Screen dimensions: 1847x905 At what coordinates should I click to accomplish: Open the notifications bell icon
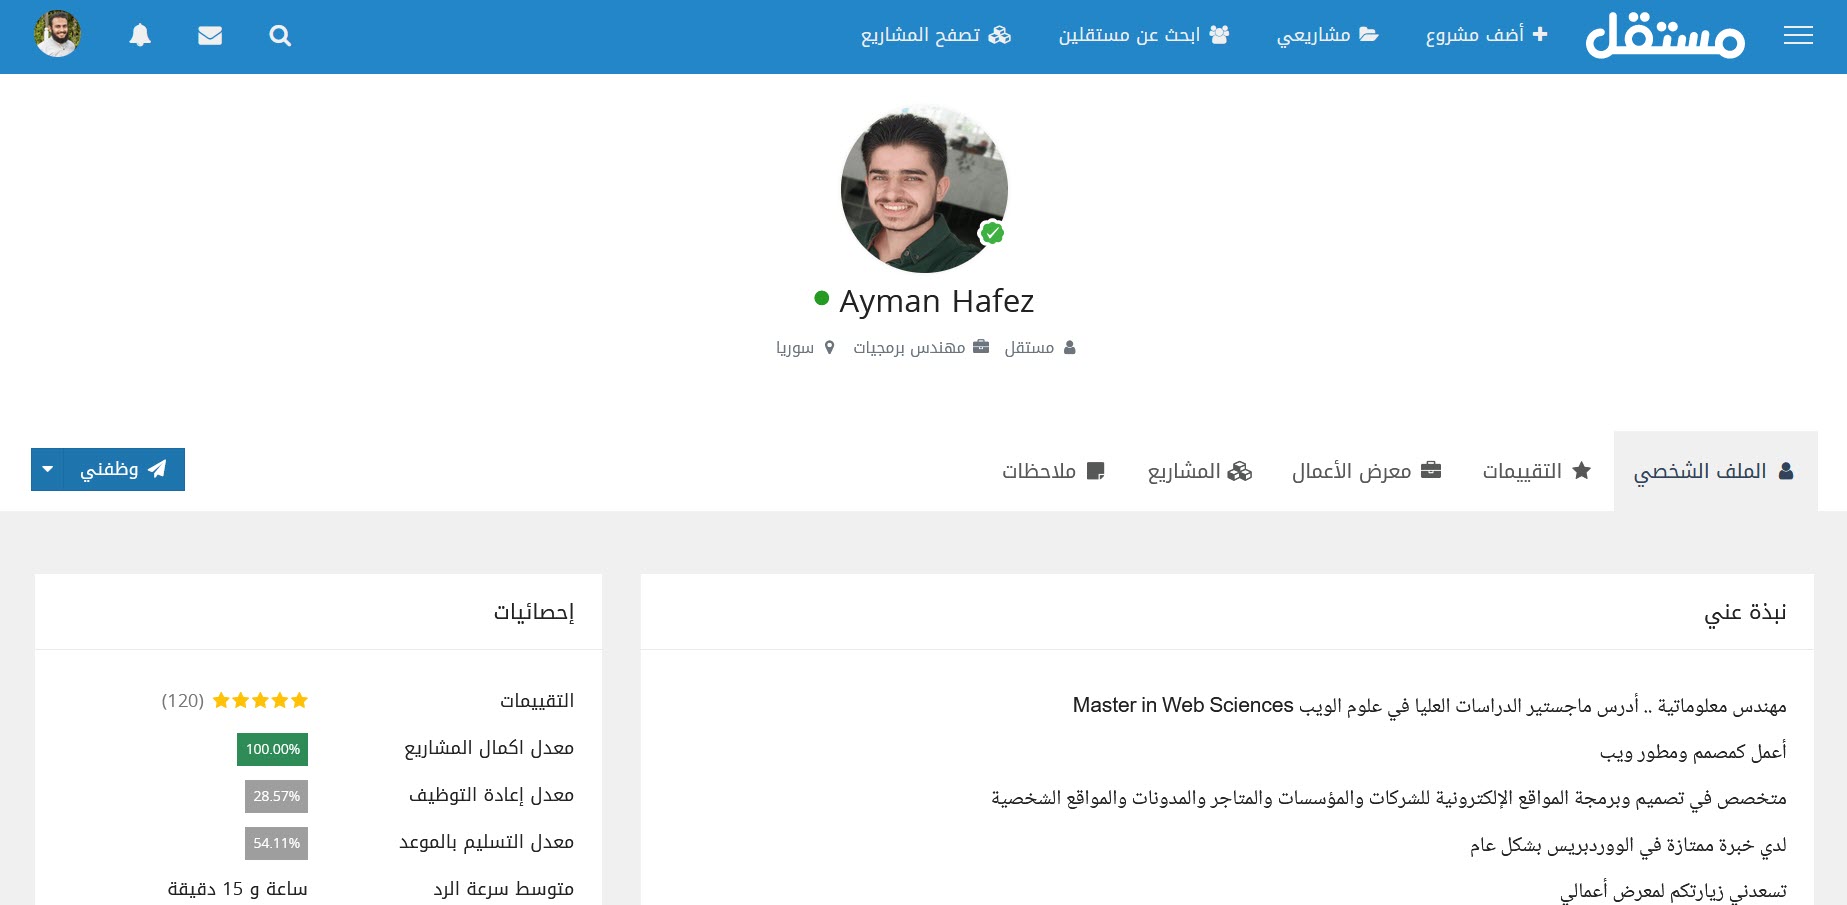(140, 36)
